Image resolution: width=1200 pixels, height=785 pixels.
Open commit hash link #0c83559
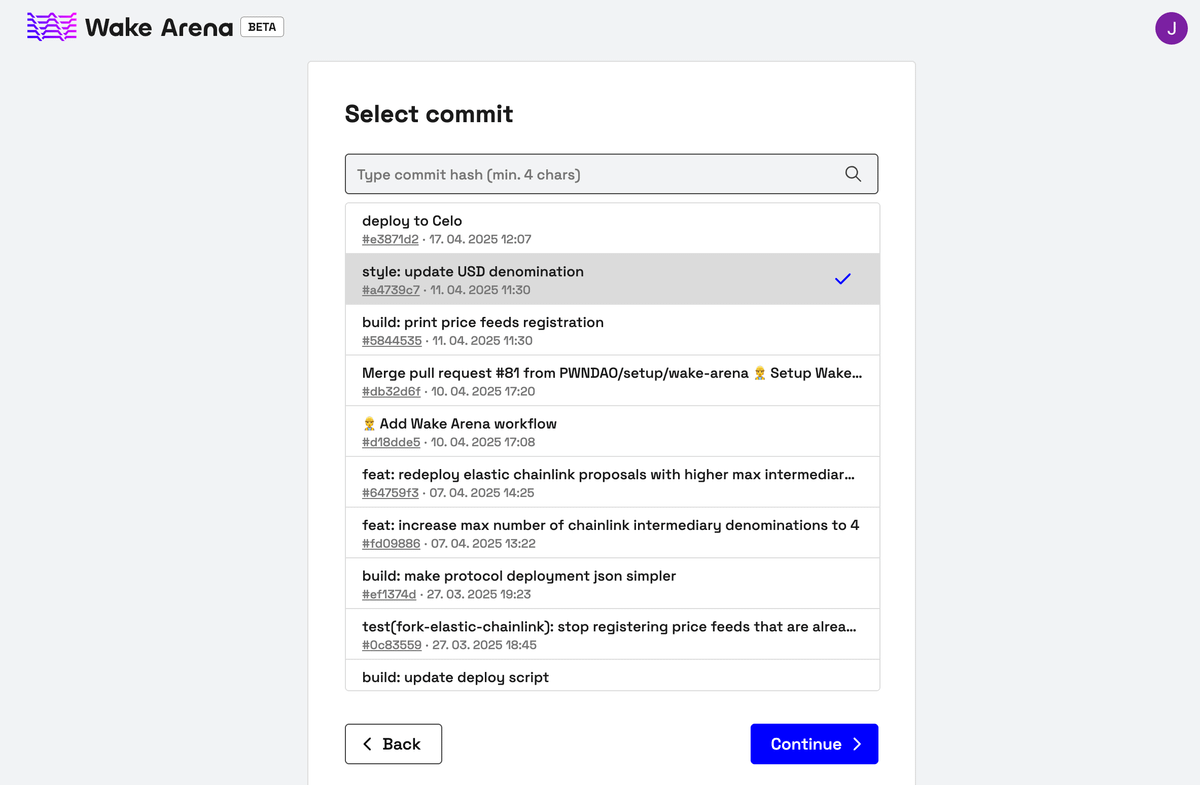click(392, 645)
